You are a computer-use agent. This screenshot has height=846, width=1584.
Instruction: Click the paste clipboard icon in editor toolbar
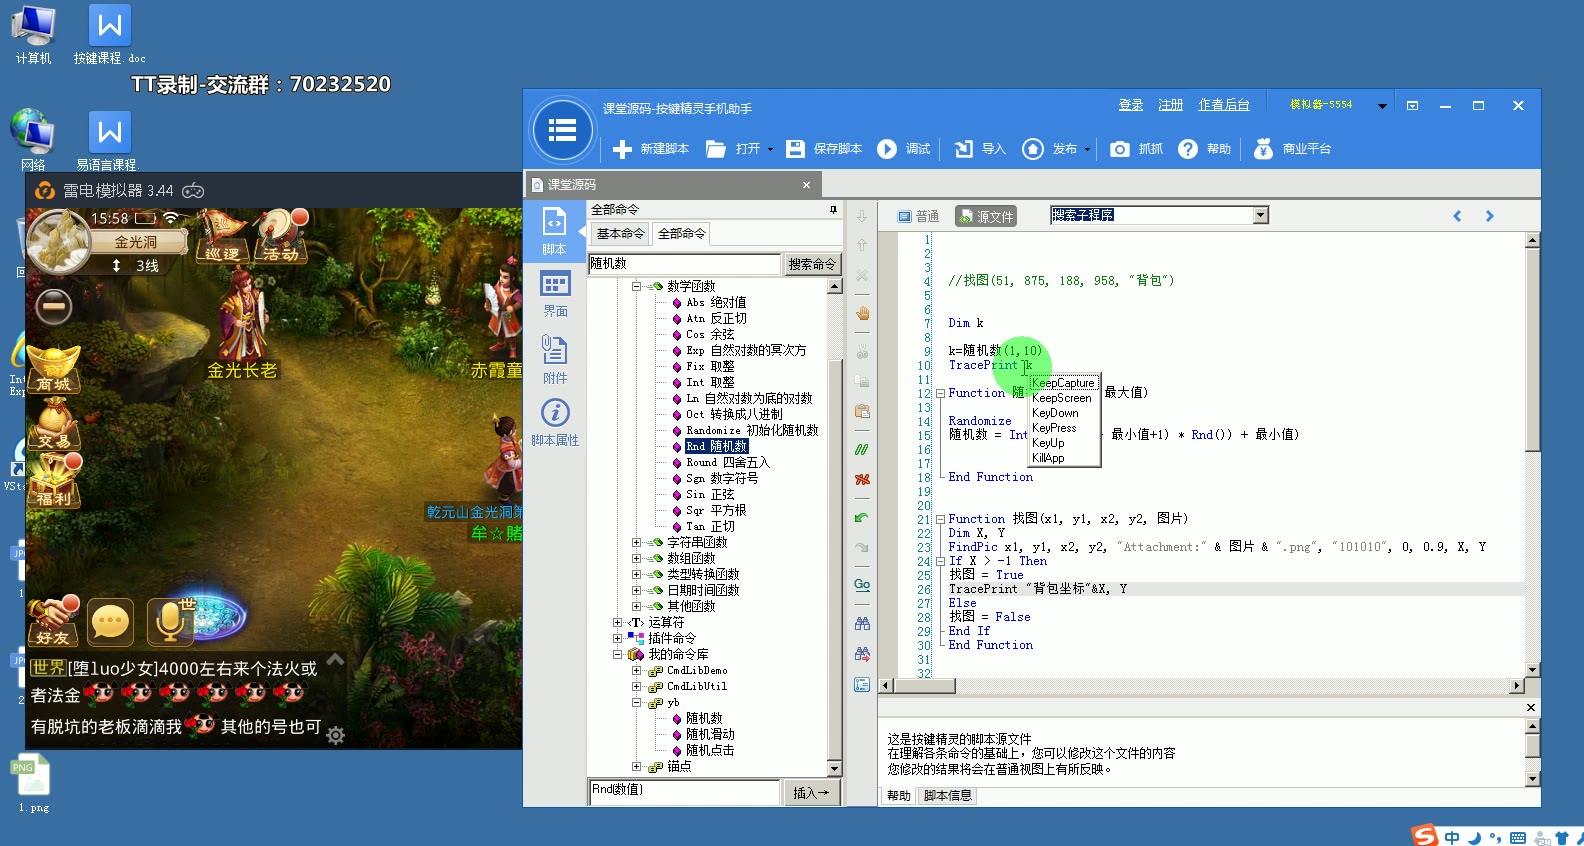click(x=862, y=411)
